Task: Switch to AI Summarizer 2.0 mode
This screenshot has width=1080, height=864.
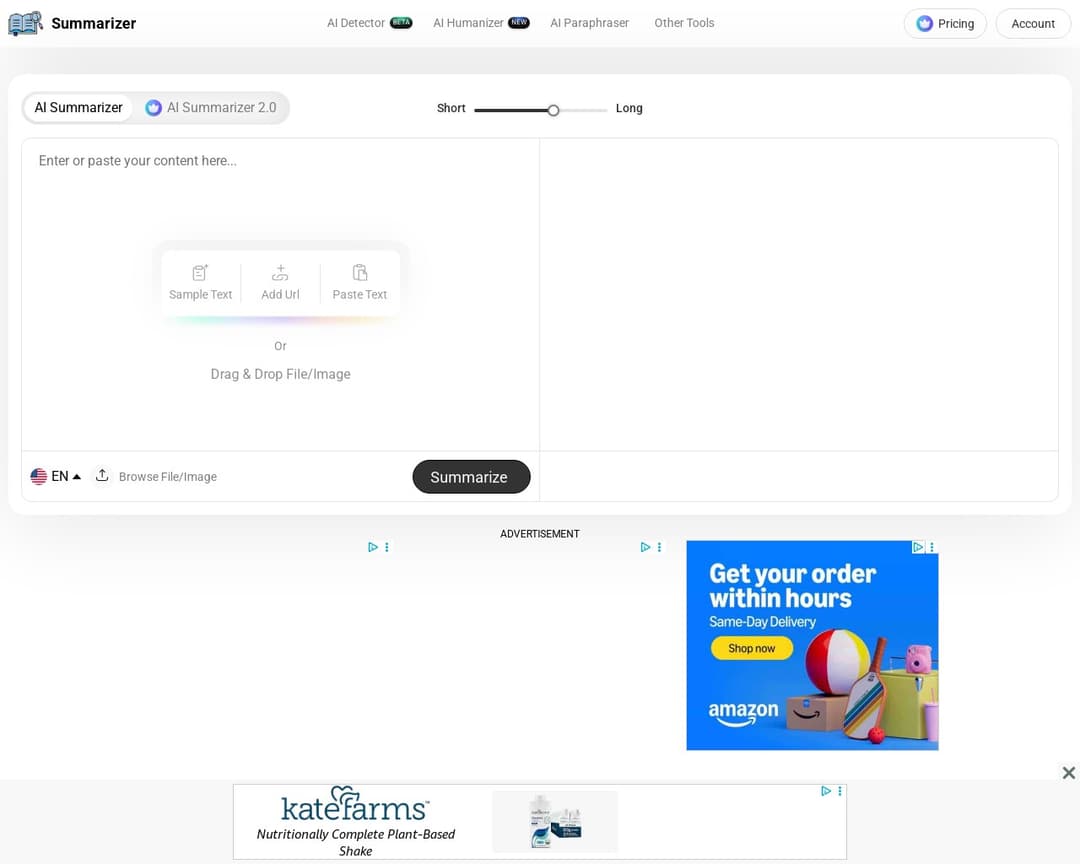Action: tap(211, 108)
